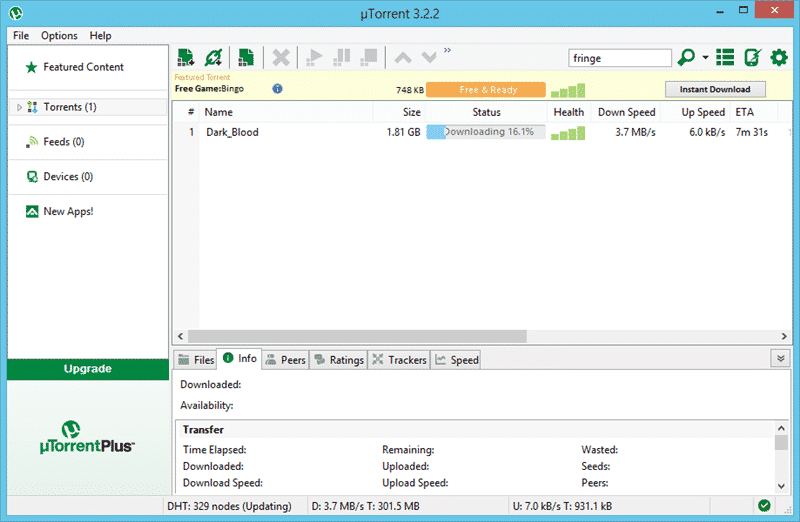
Task: Collapse the detail pane with chevron button
Action: (780, 358)
